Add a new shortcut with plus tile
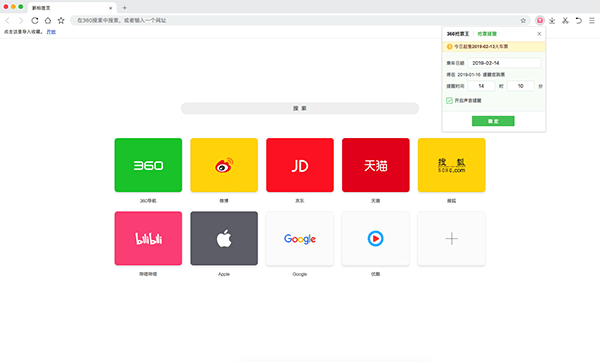The image size is (600, 362). 452,238
